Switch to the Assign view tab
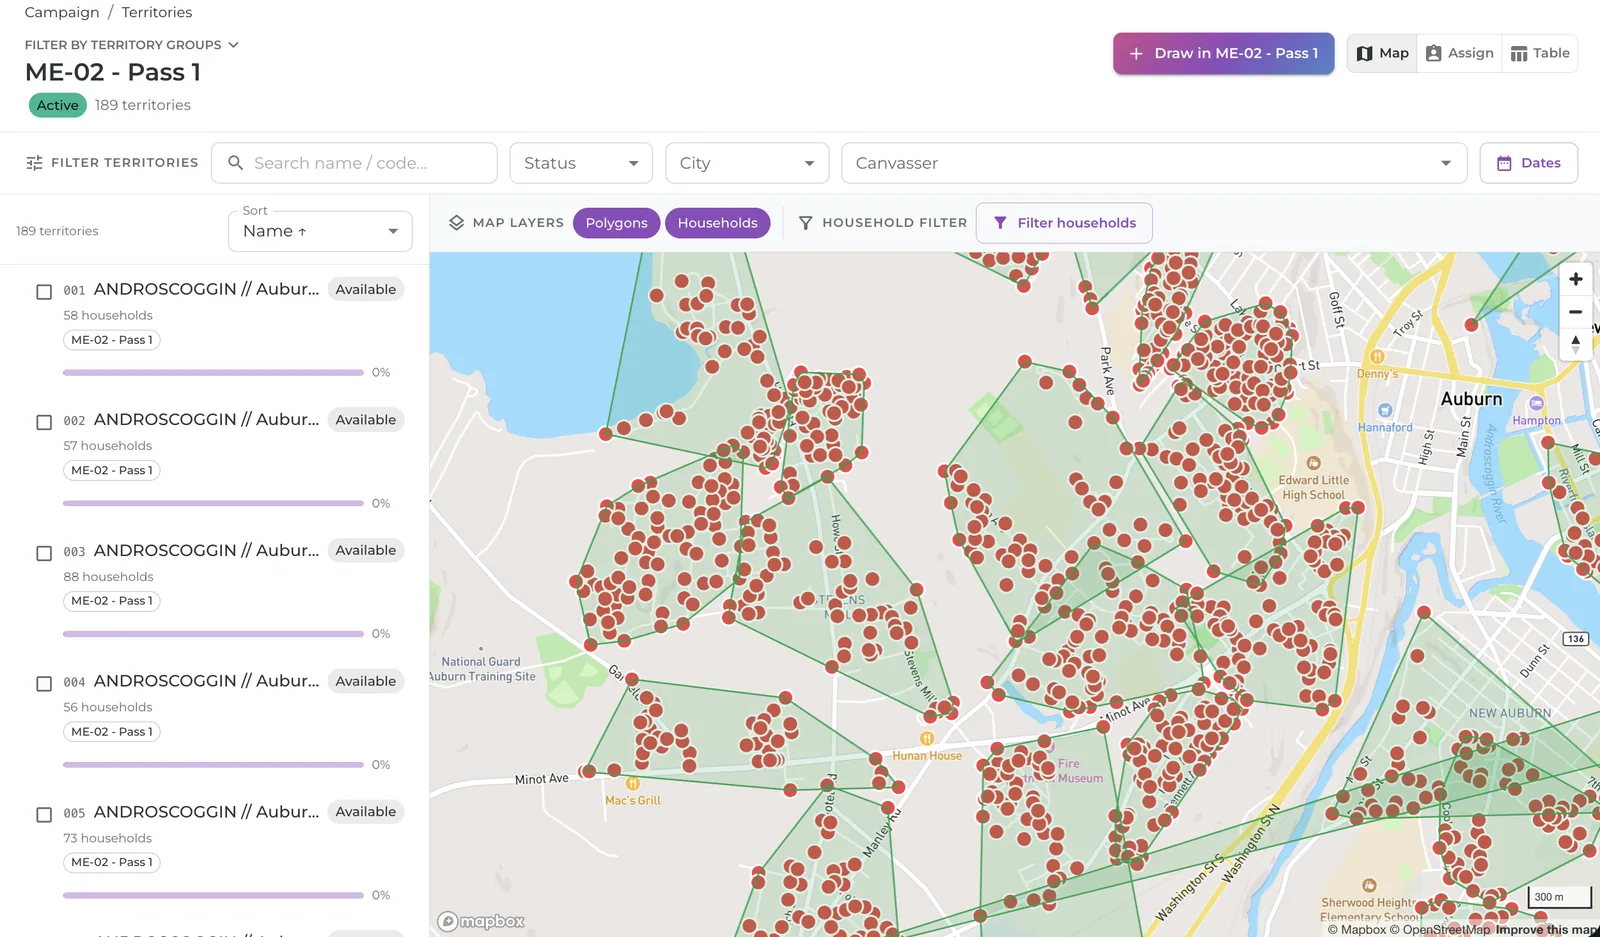1600x937 pixels. 1459,53
